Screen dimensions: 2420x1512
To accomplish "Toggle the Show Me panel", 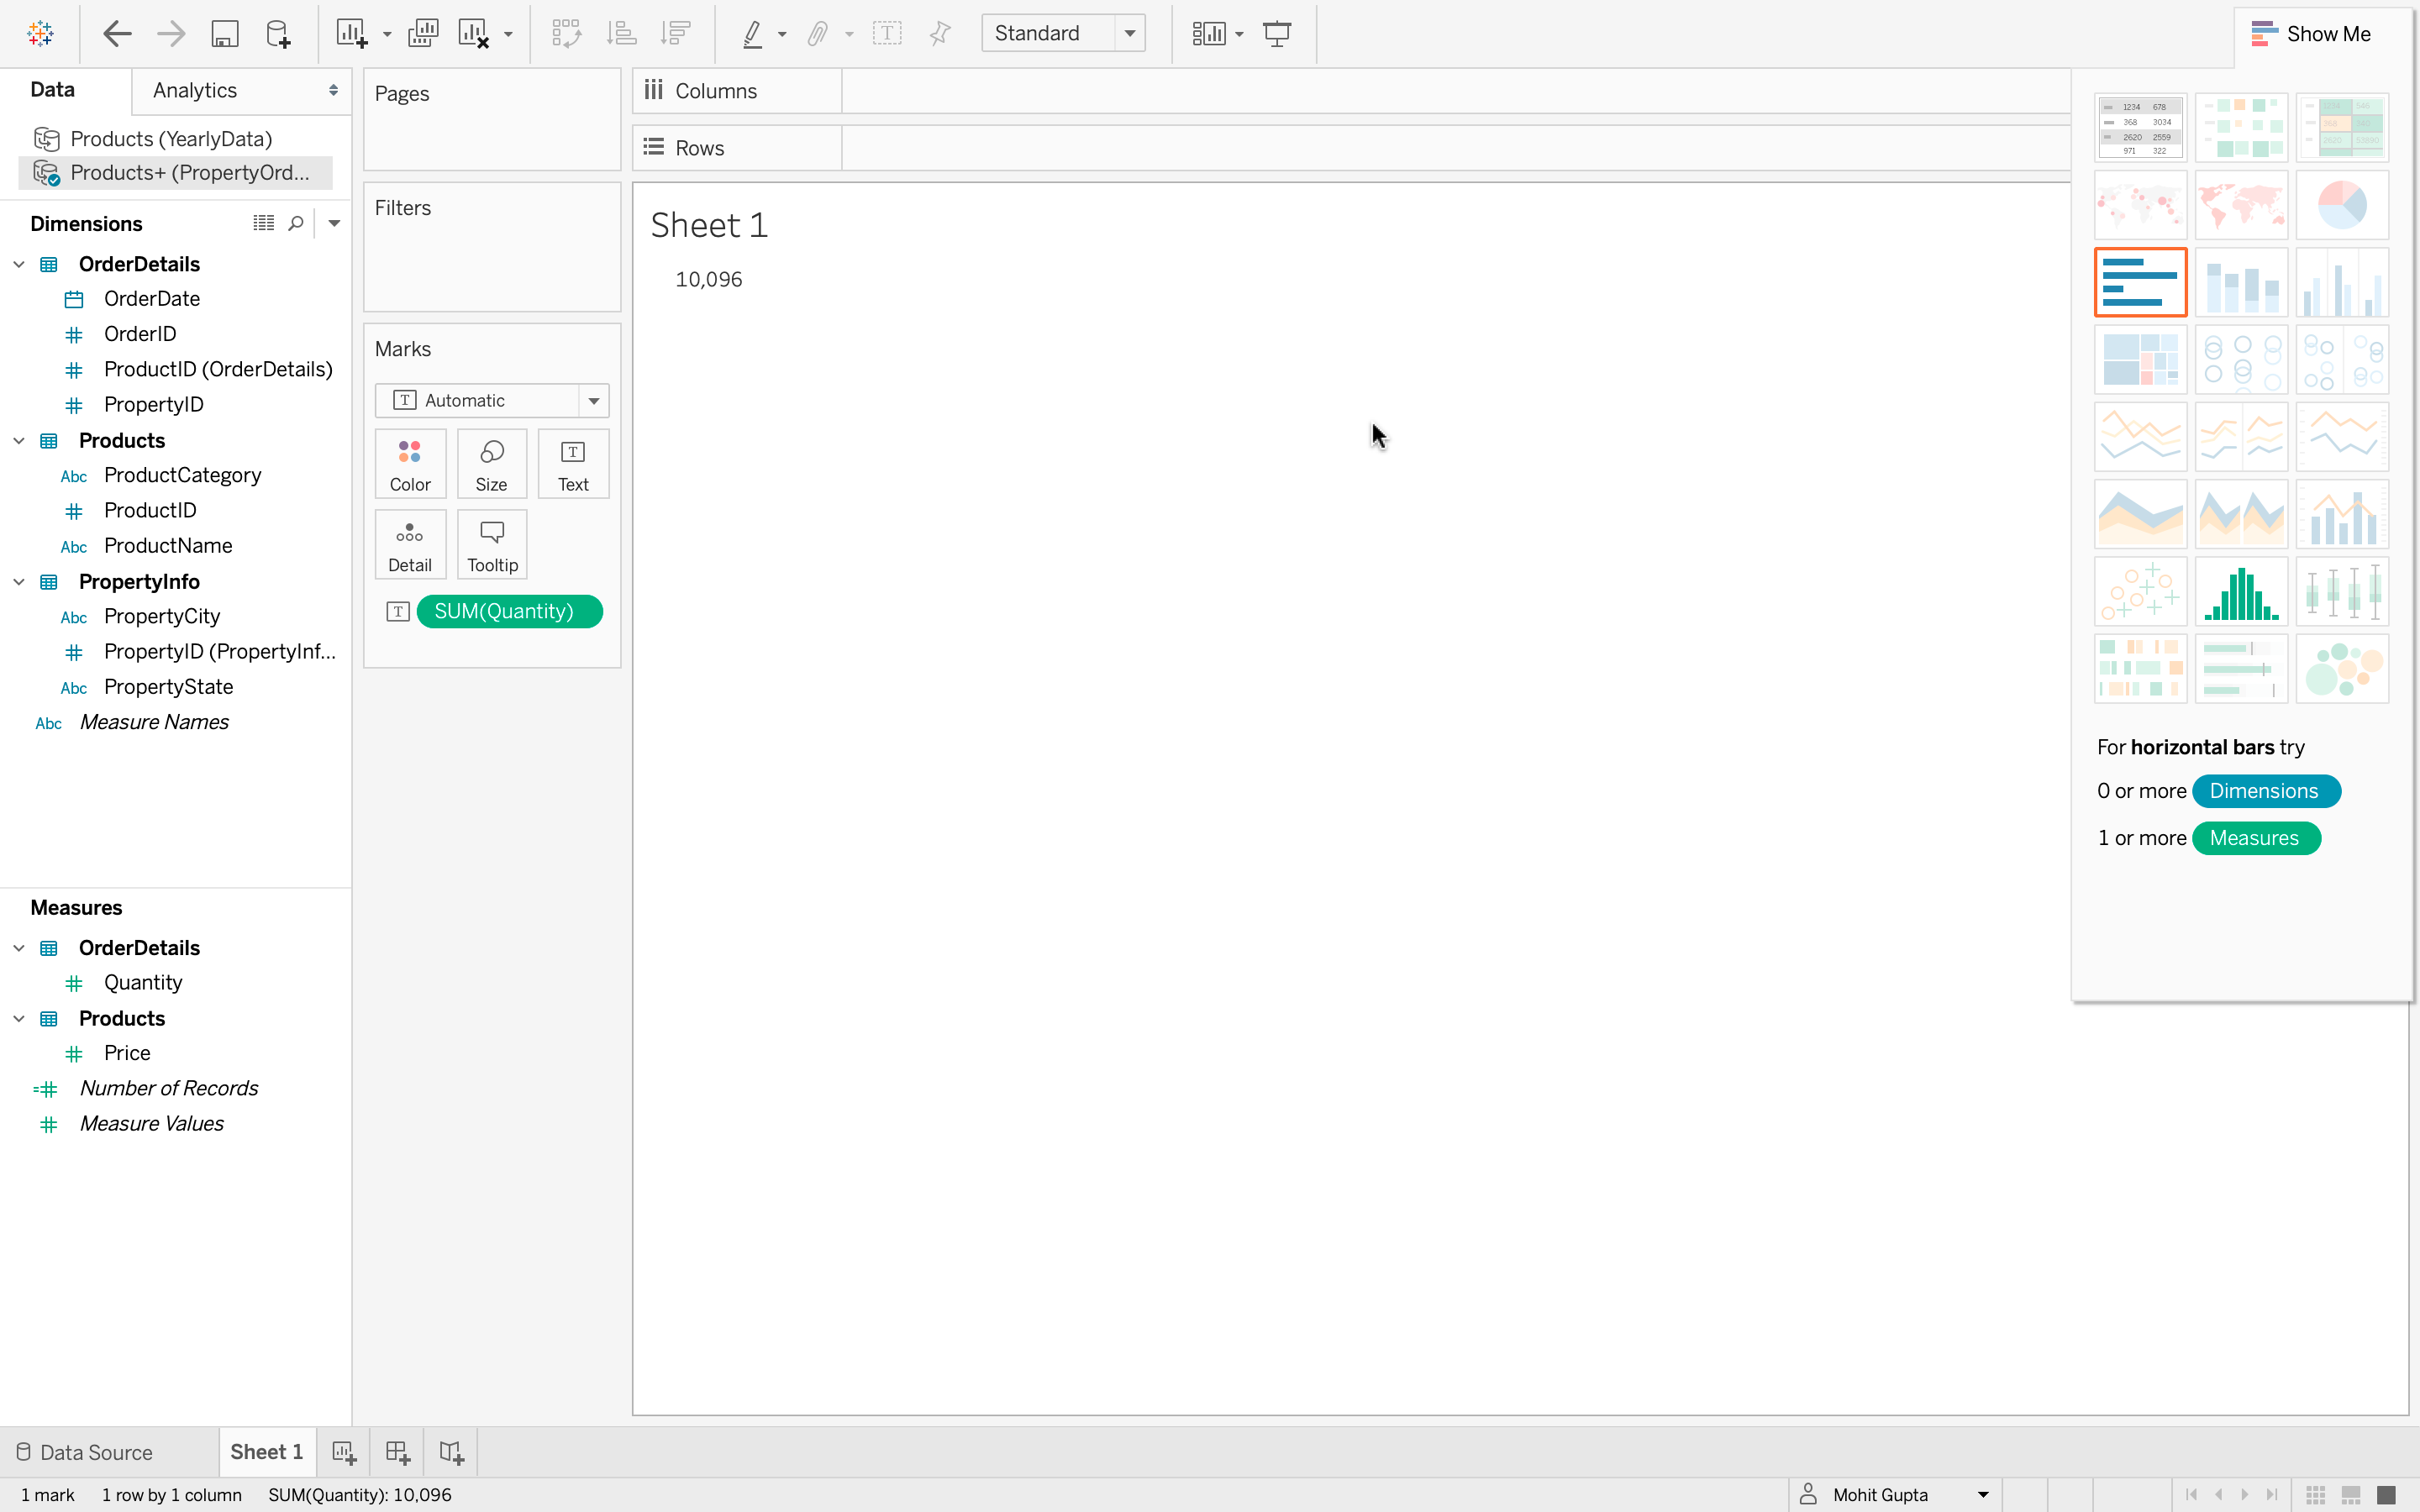I will click(2310, 34).
